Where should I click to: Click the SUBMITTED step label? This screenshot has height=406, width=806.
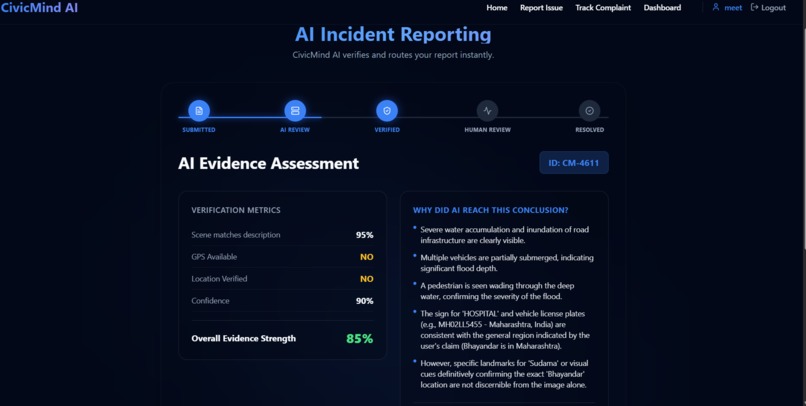pos(199,130)
